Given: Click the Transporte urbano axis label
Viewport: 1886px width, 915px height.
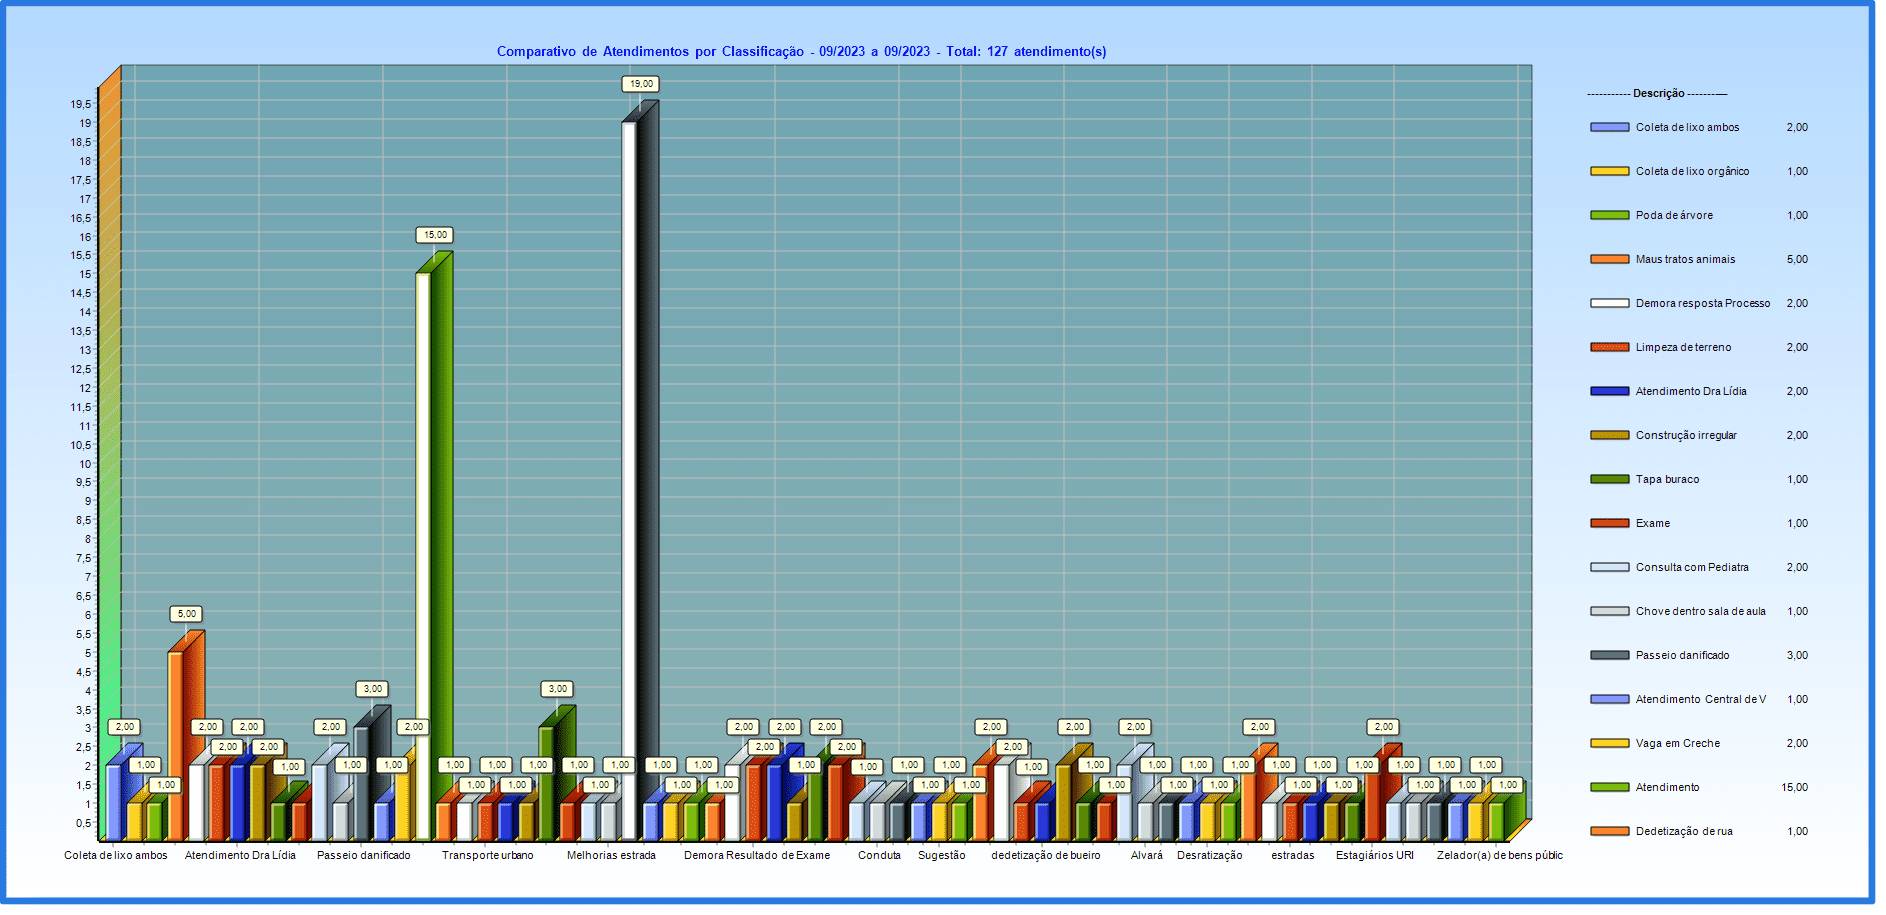Looking at the screenshot, I should (488, 855).
